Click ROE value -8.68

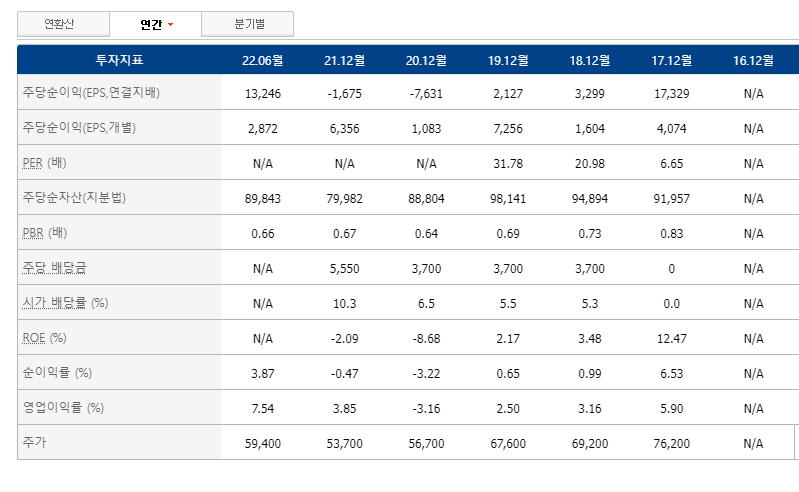(x=426, y=339)
